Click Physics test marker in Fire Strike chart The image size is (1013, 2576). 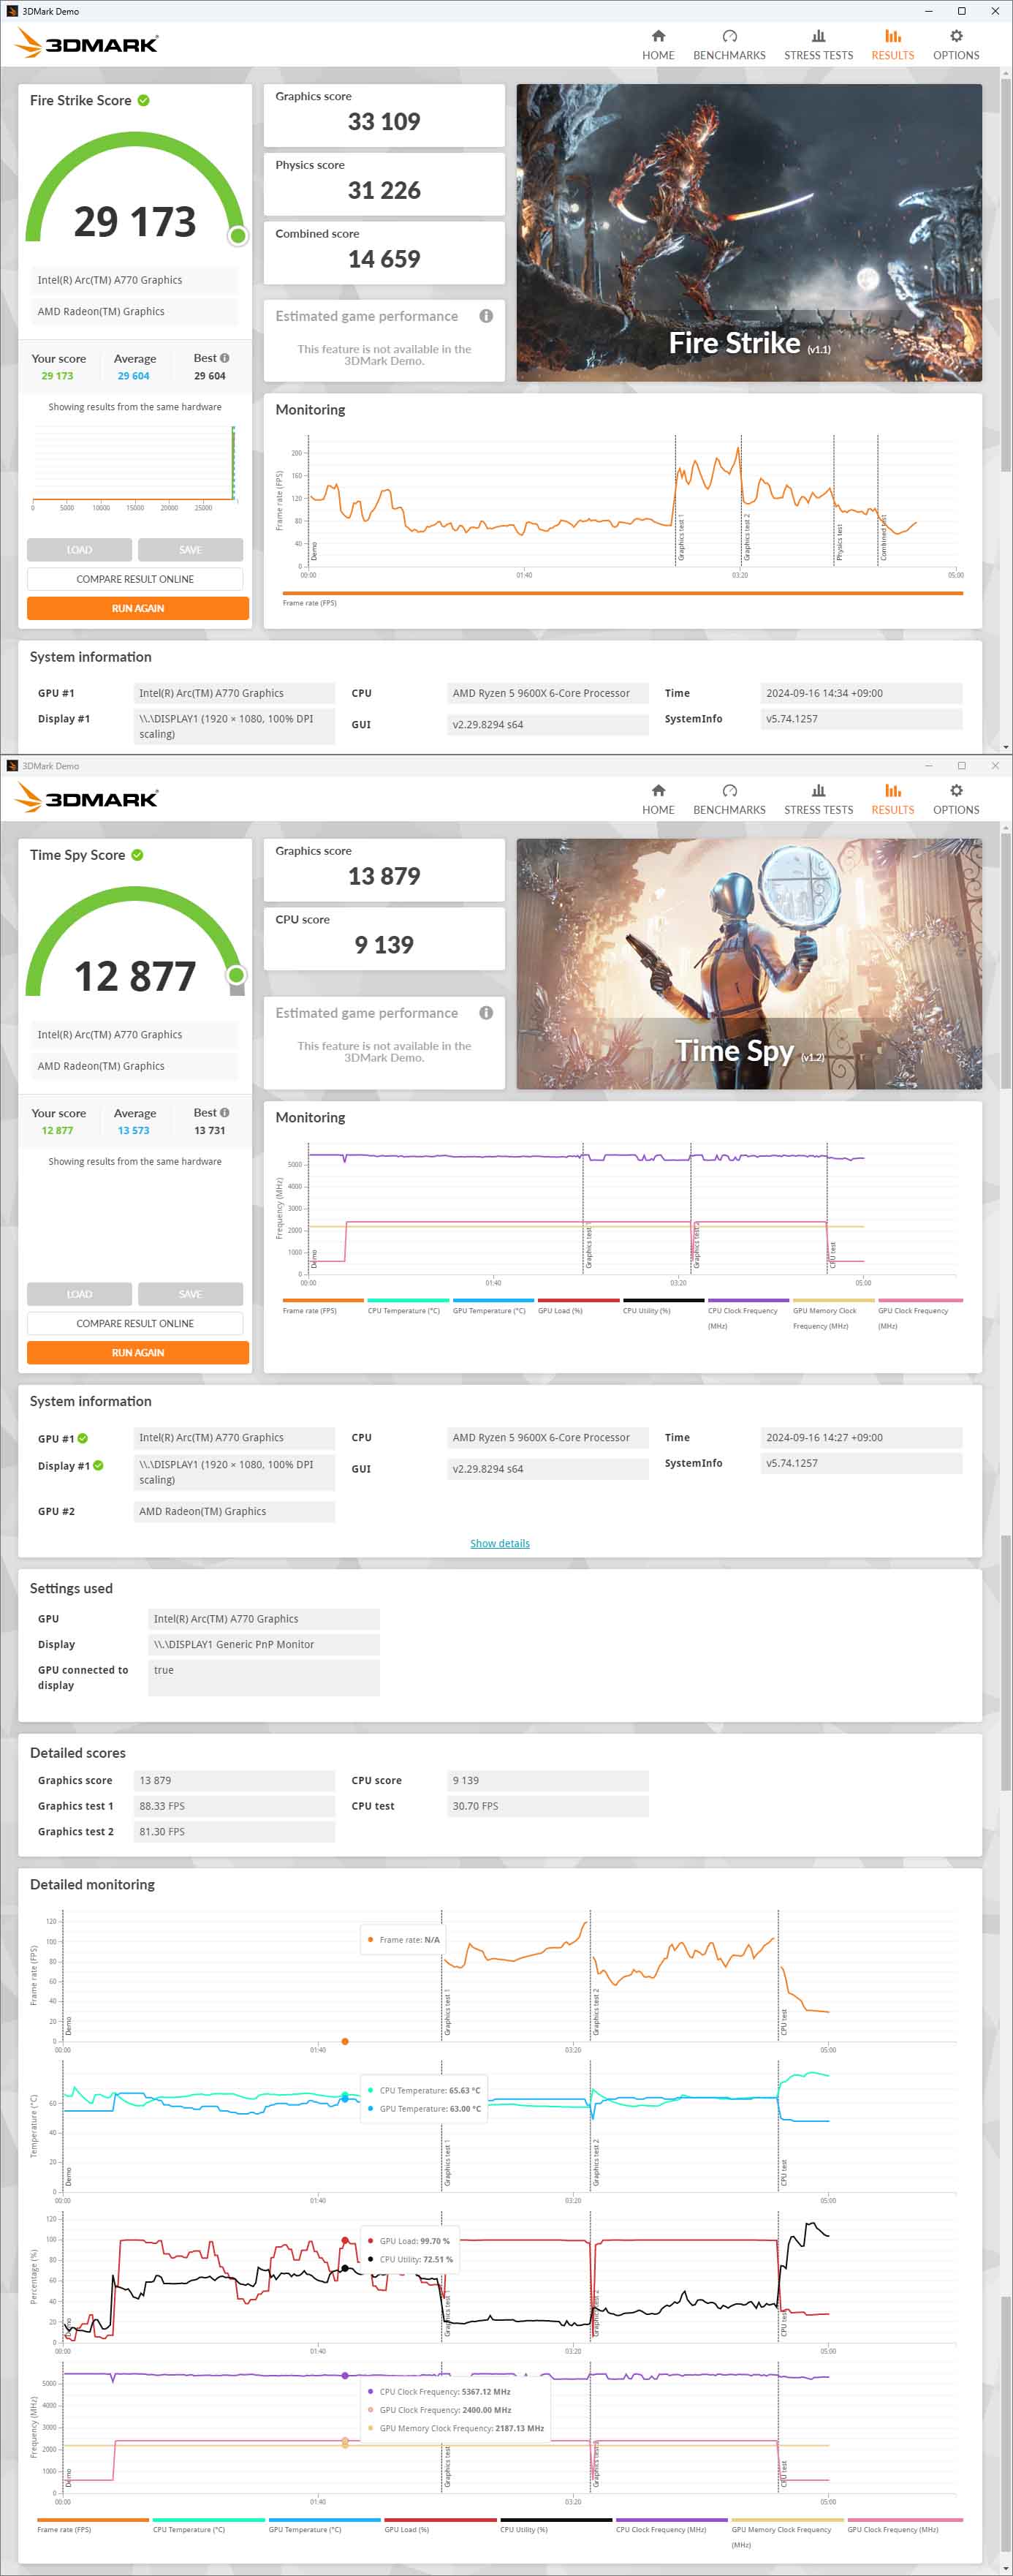tap(839, 542)
